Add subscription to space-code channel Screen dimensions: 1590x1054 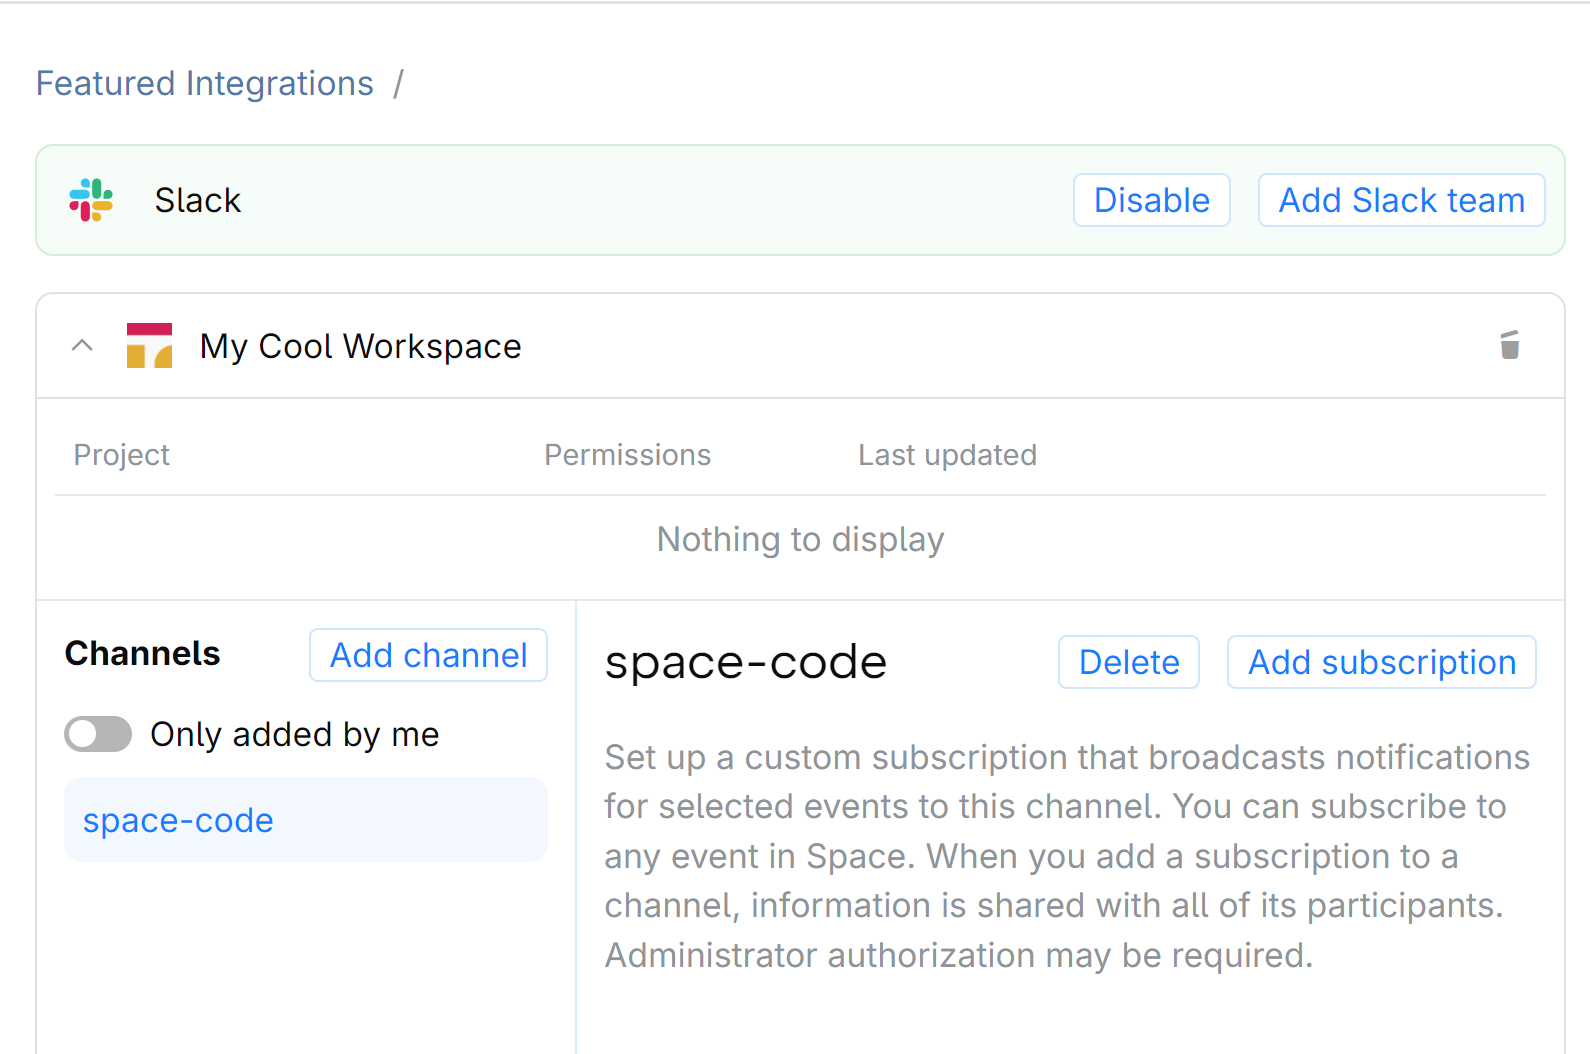pos(1381,662)
